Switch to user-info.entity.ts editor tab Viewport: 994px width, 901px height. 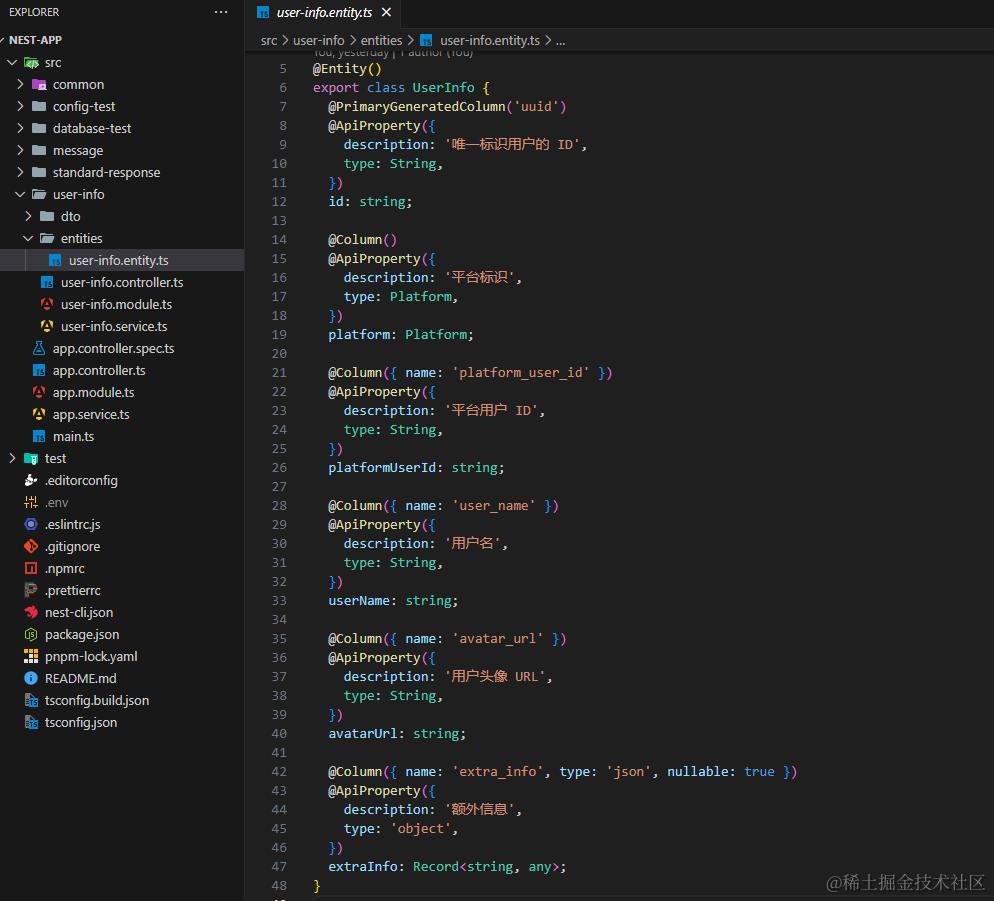pos(323,12)
